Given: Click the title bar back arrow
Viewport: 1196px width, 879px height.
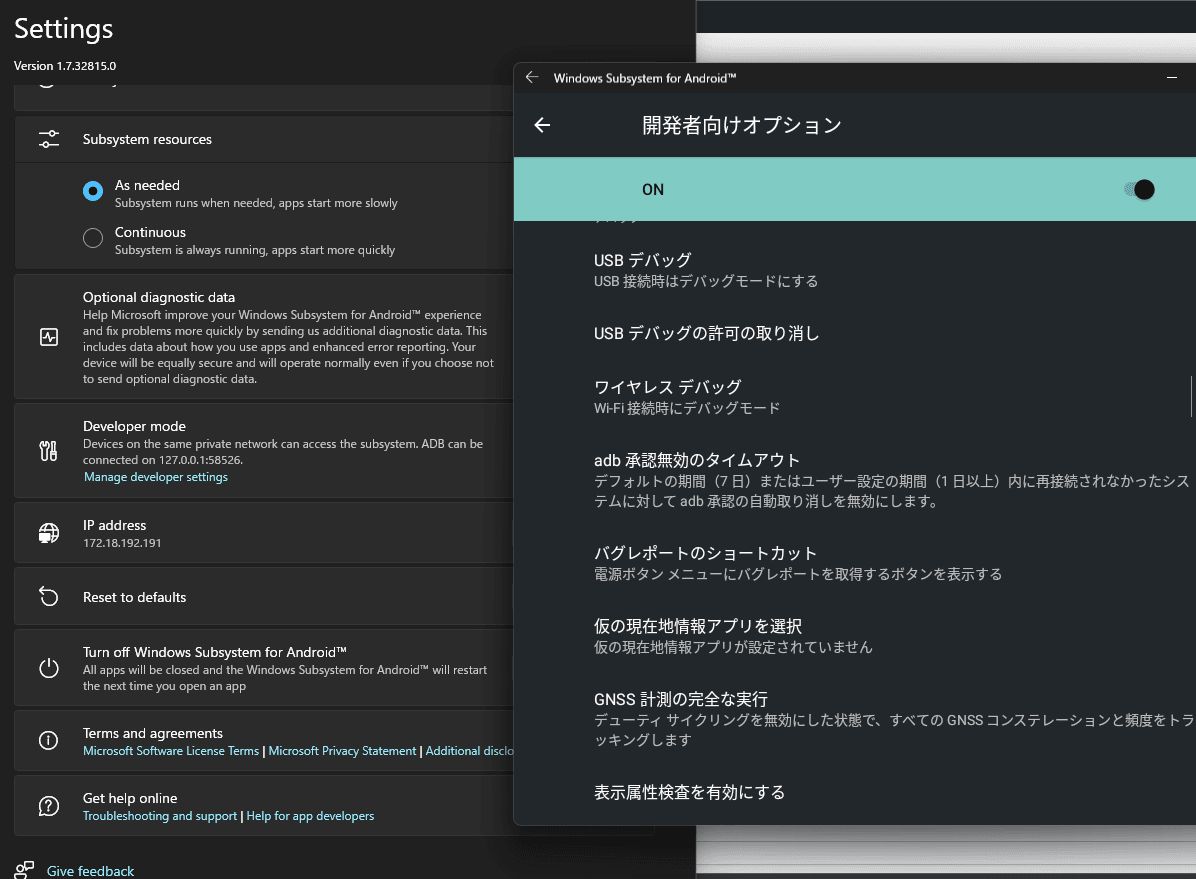Looking at the screenshot, I should (x=532, y=78).
